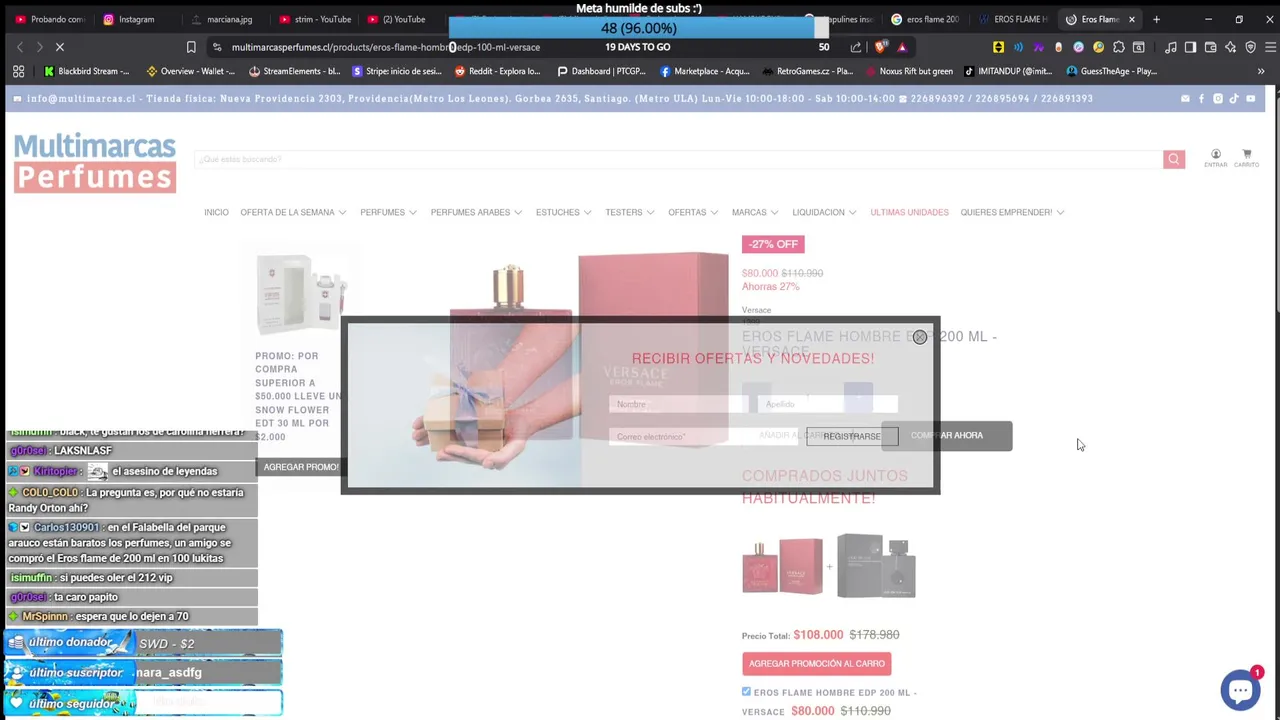Switch to the EROS FLAME H... tab
The height and width of the screenshot is (720, 1280).
point(1014,19)
